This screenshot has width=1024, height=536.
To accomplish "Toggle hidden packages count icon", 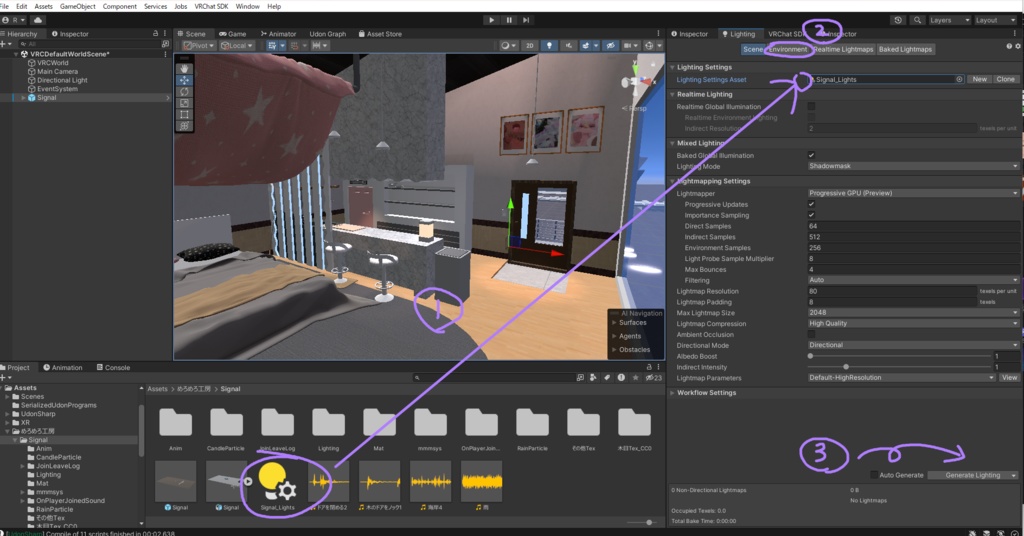I will coord(654,377).
